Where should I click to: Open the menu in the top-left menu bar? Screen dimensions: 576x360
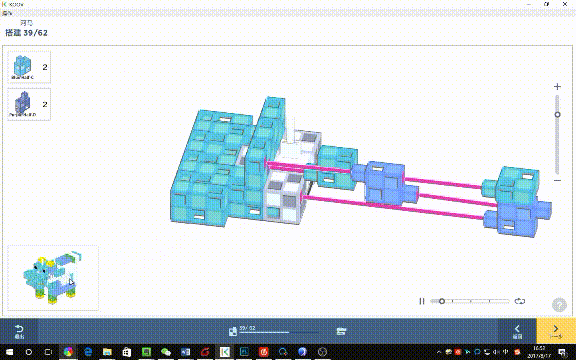click(7, 13)
